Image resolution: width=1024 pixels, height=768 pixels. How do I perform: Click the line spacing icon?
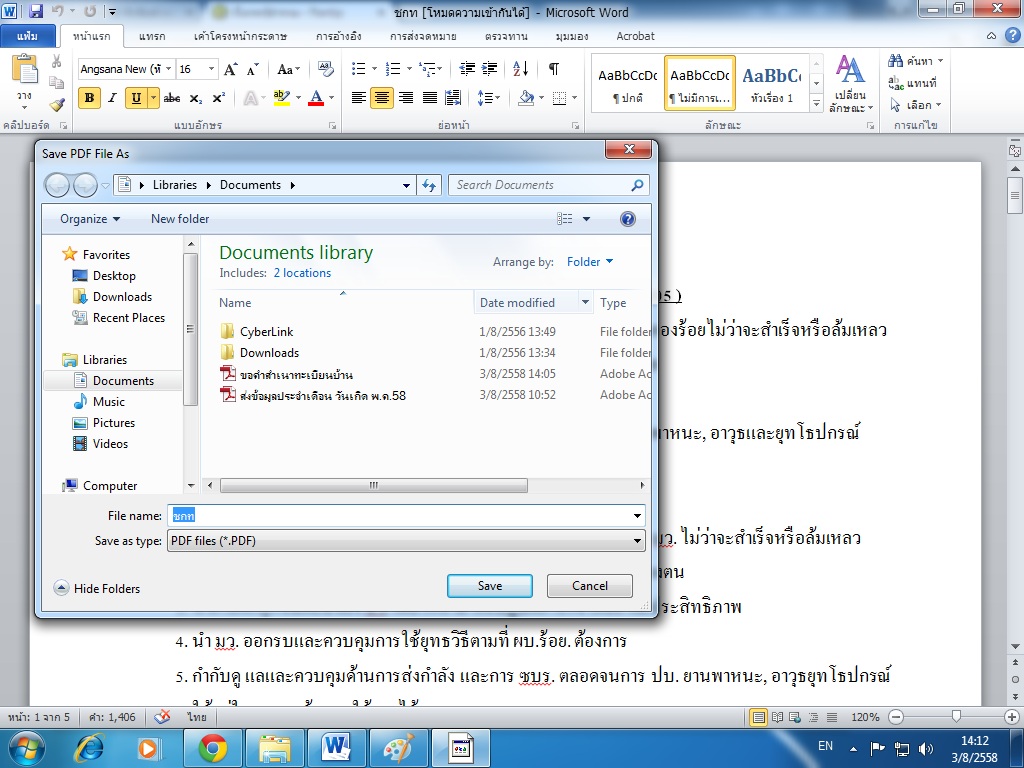(485, 98)
